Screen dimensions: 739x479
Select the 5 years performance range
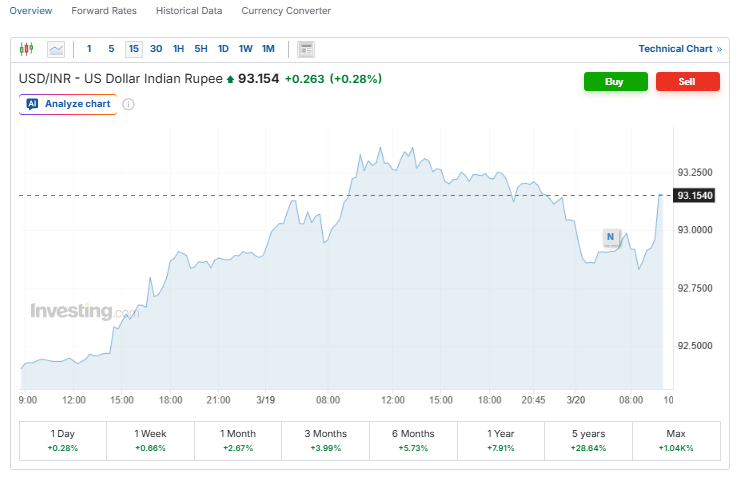click(588, 440)
